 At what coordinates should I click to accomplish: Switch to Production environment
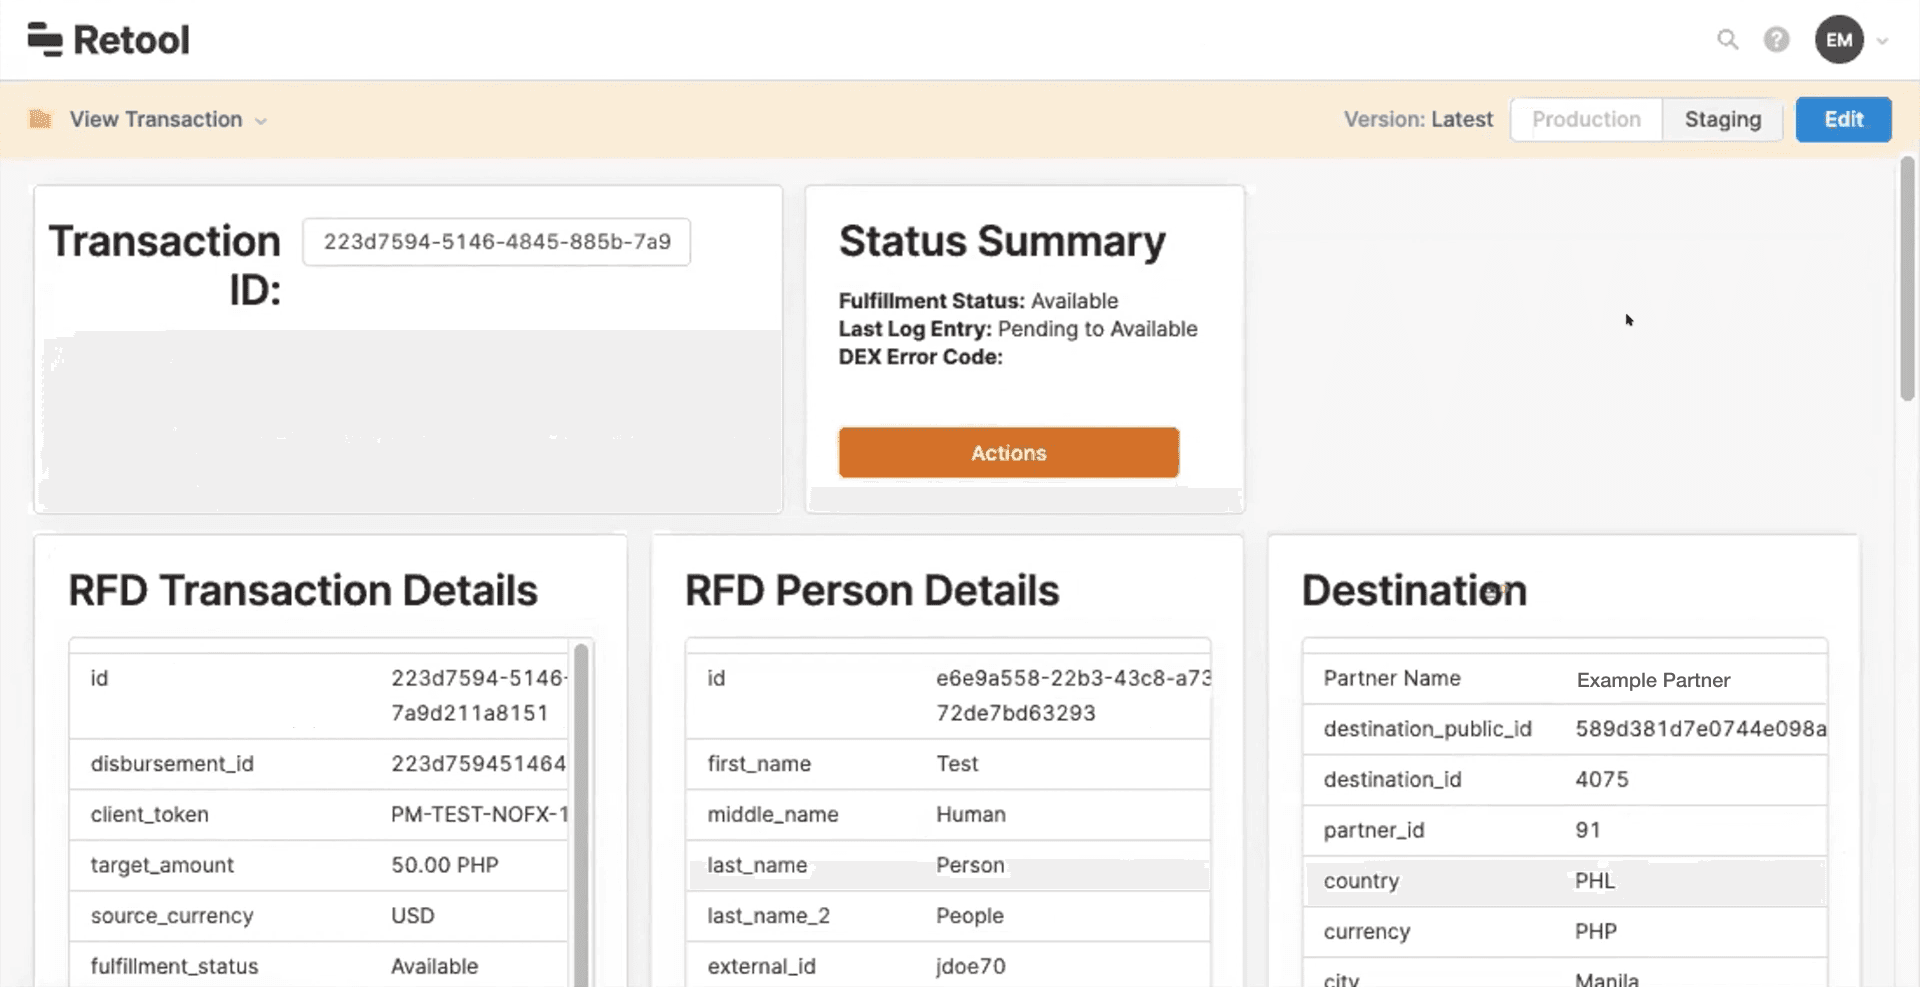tap(1586, 120)
